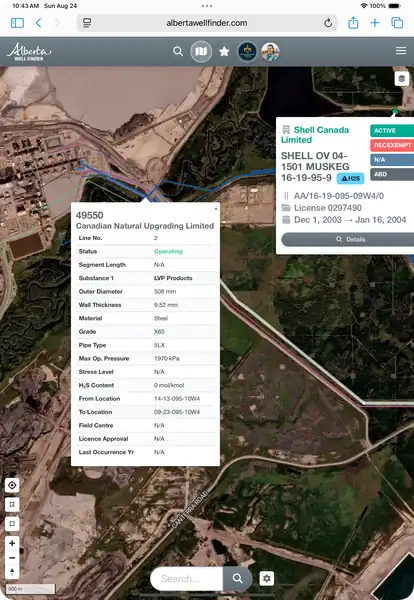Open the map layers control
The image size is (414, 600).
(x=401, y=79)
